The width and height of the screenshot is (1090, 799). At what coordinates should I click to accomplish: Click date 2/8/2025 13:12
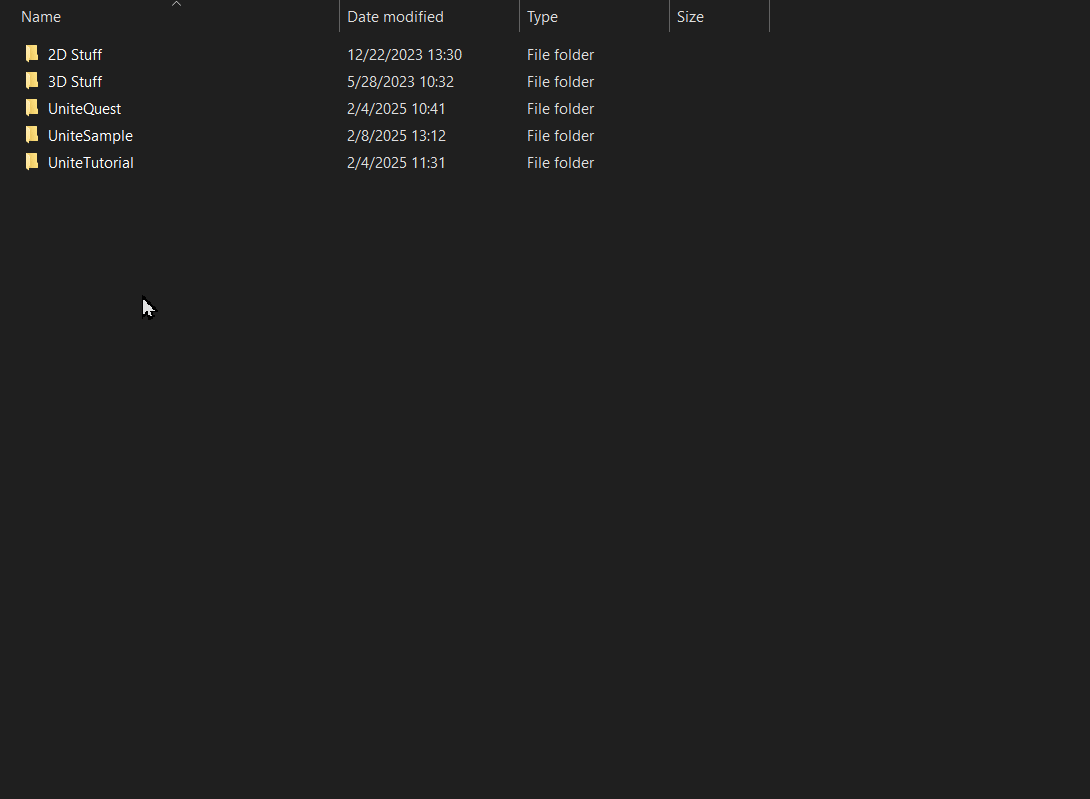396,136
